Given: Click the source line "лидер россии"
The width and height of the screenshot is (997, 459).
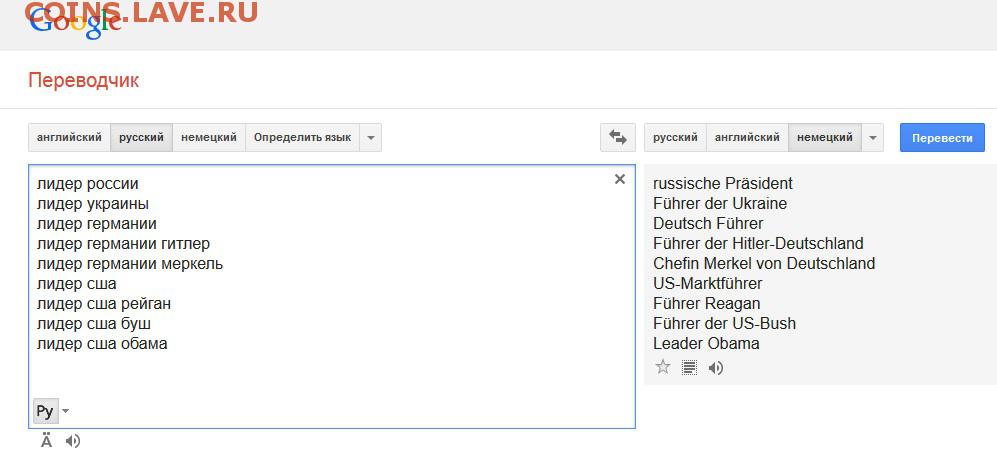Looking at the screenshot, I should (x=88, y=184).
